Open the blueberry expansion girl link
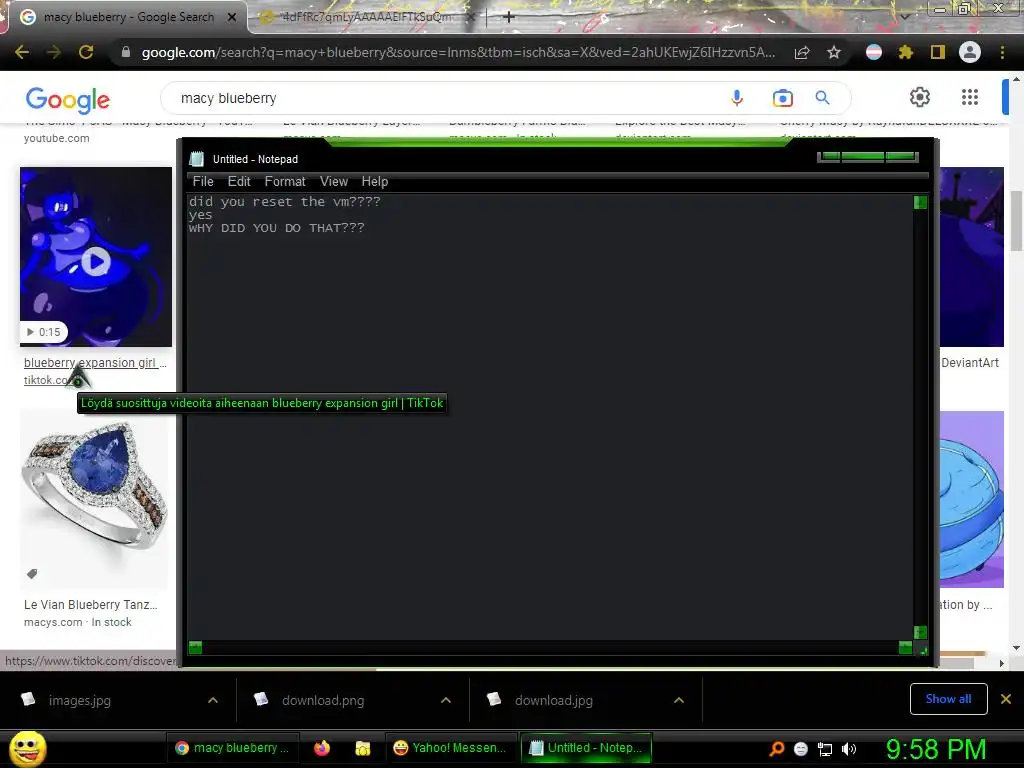Viewport: 1024px width, 768px height. tap(95, 363)
